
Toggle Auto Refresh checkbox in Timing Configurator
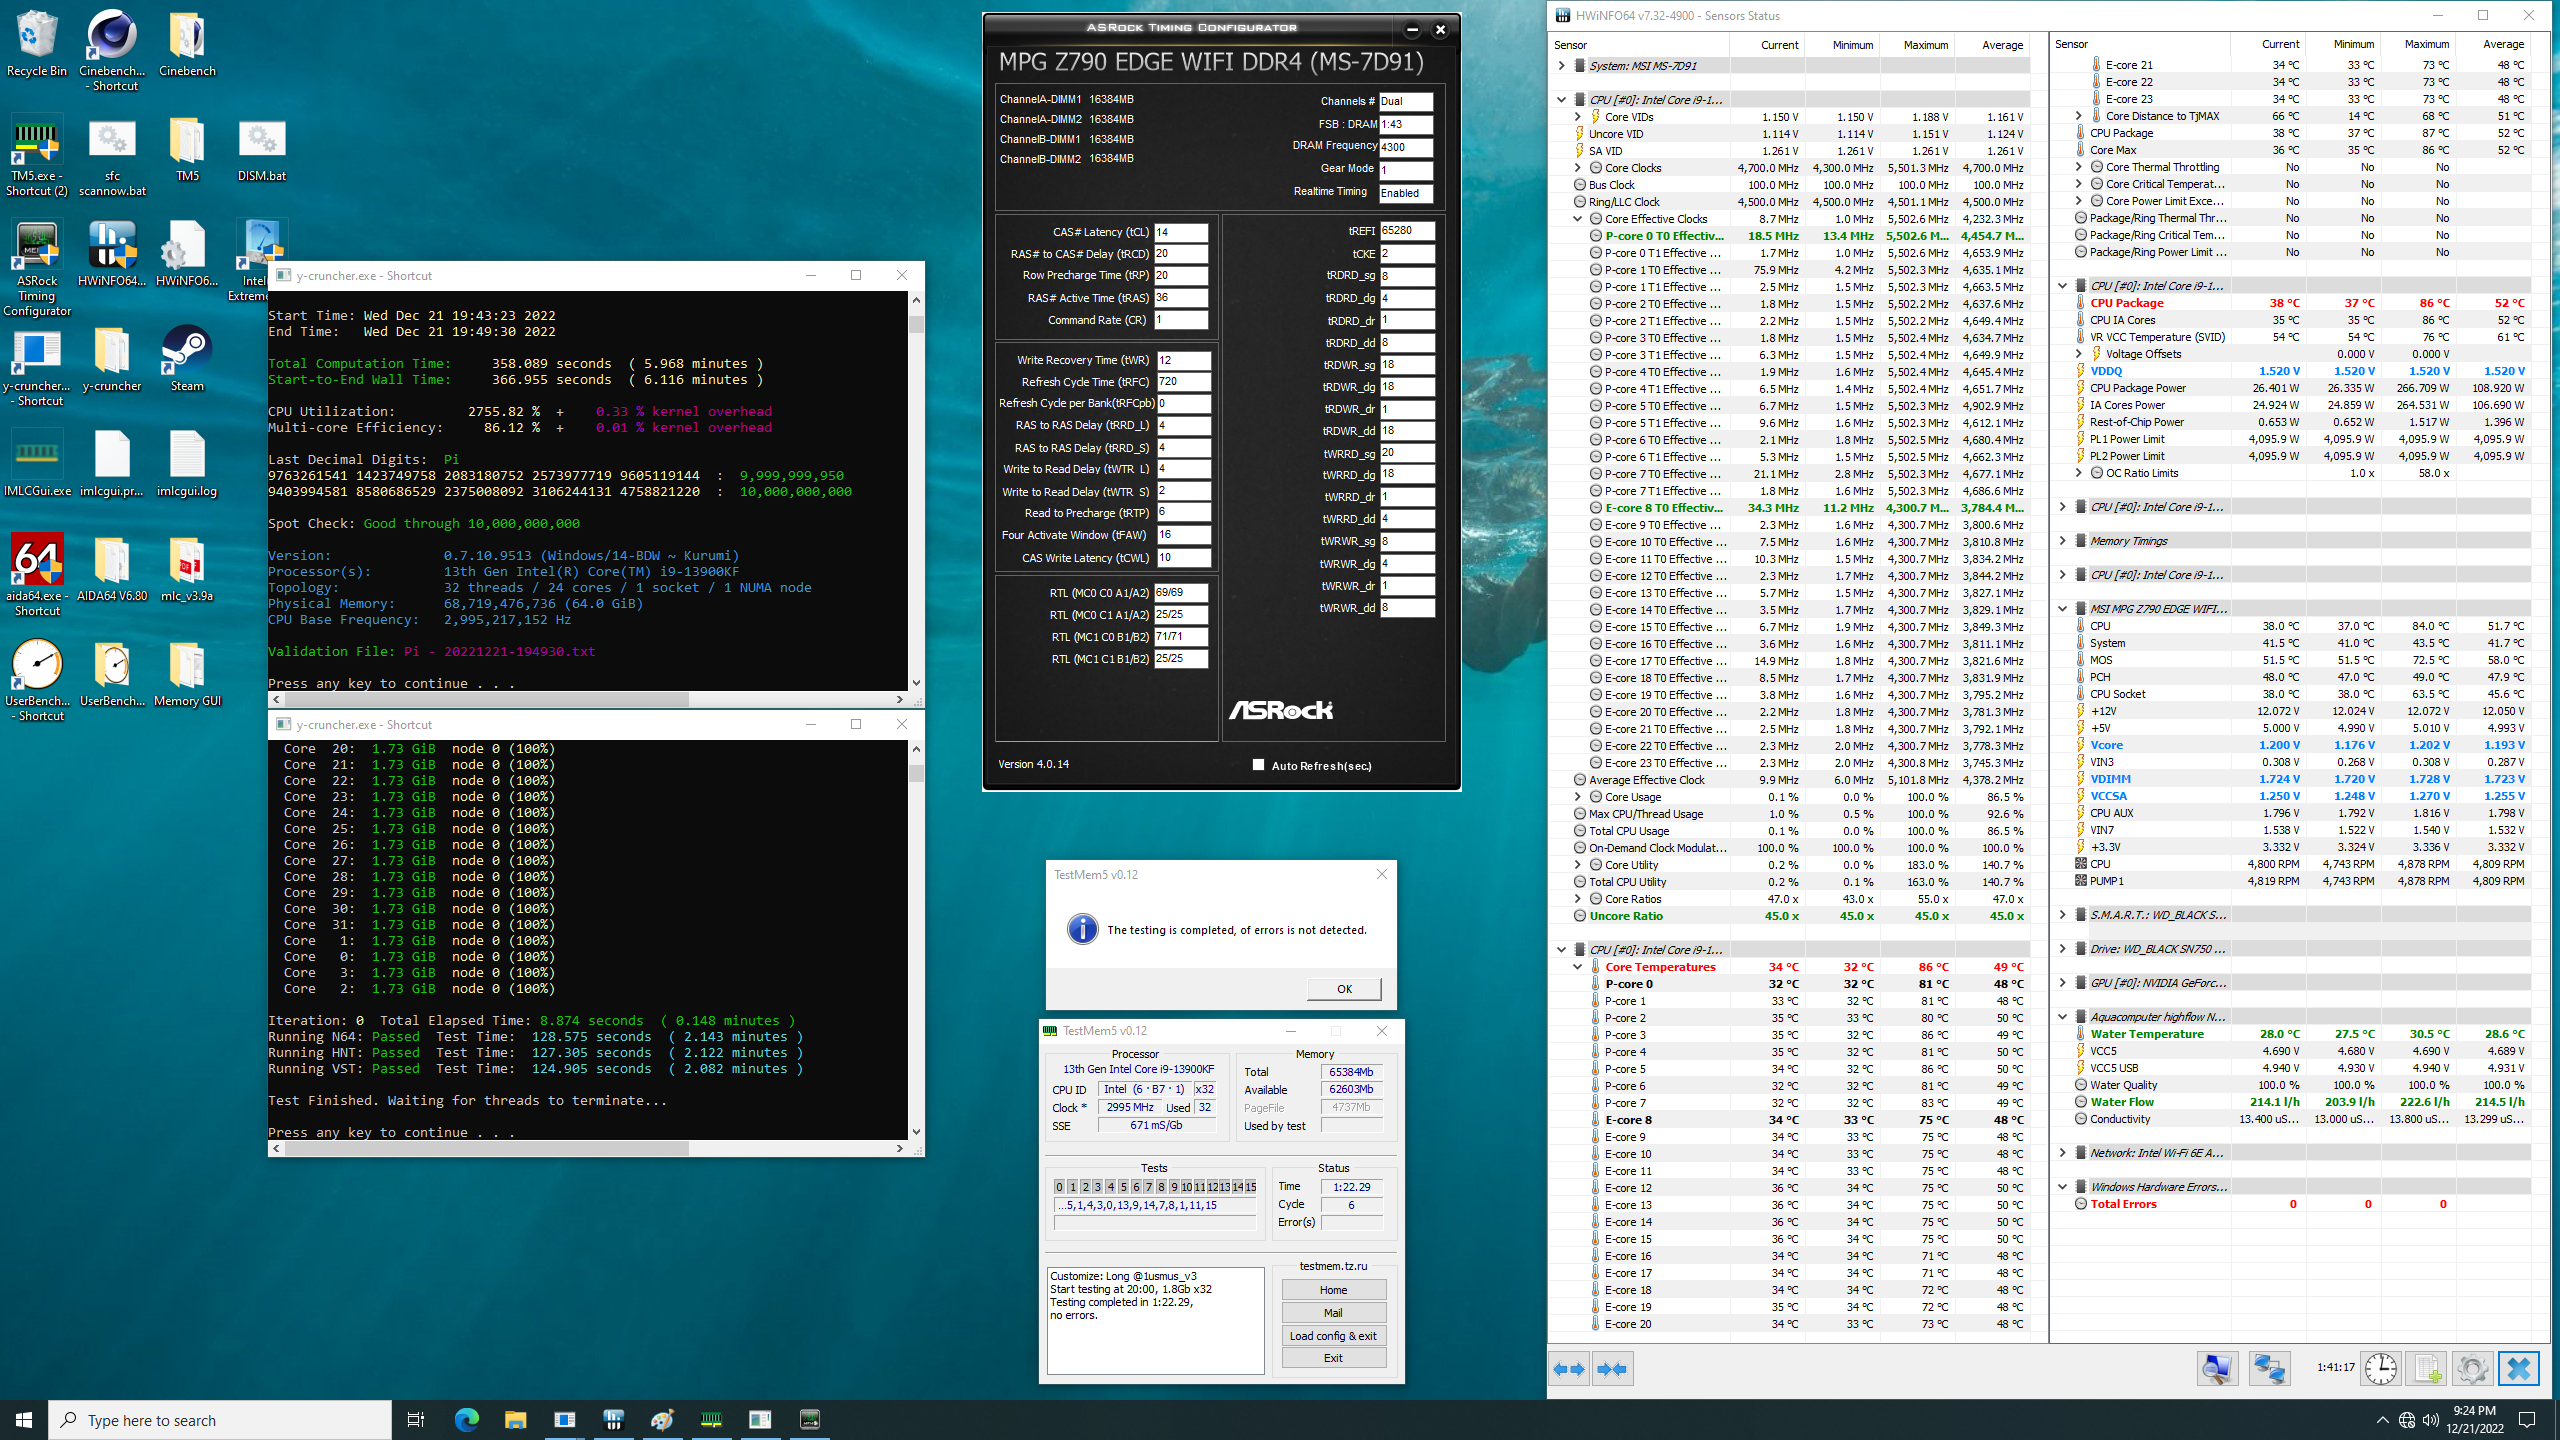pos(1258,765)
